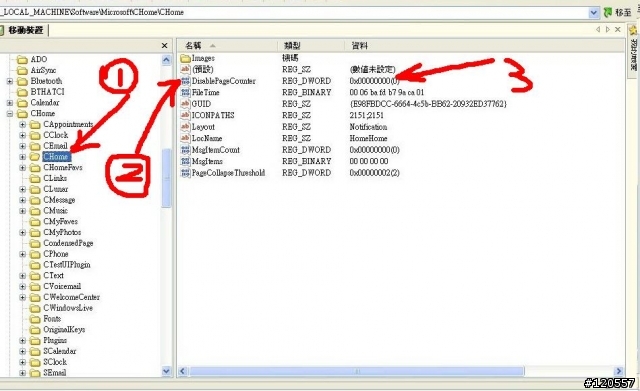Collapse the top-level CHome node

click(x=10, y=113)
